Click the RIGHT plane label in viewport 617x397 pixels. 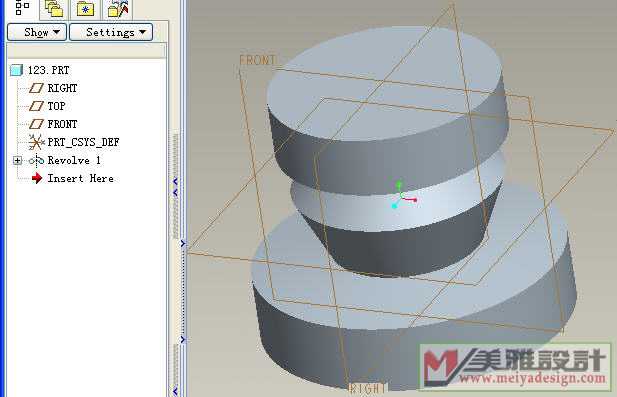[x=368, y=388]
